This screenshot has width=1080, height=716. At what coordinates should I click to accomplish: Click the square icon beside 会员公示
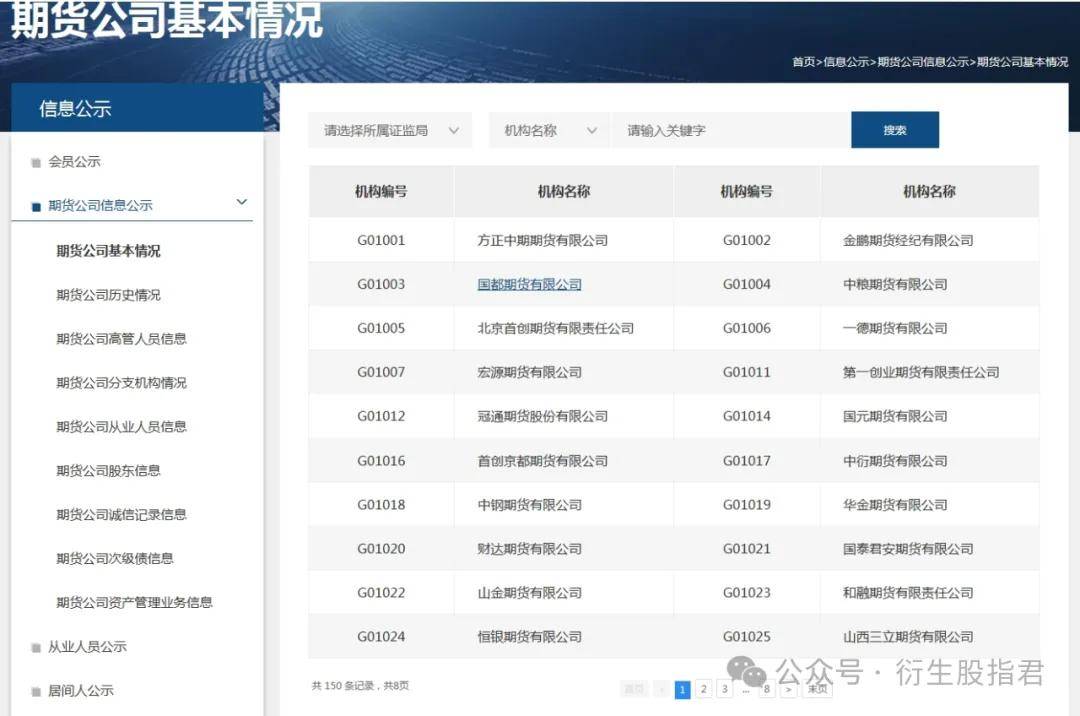(x=34, y=161)
